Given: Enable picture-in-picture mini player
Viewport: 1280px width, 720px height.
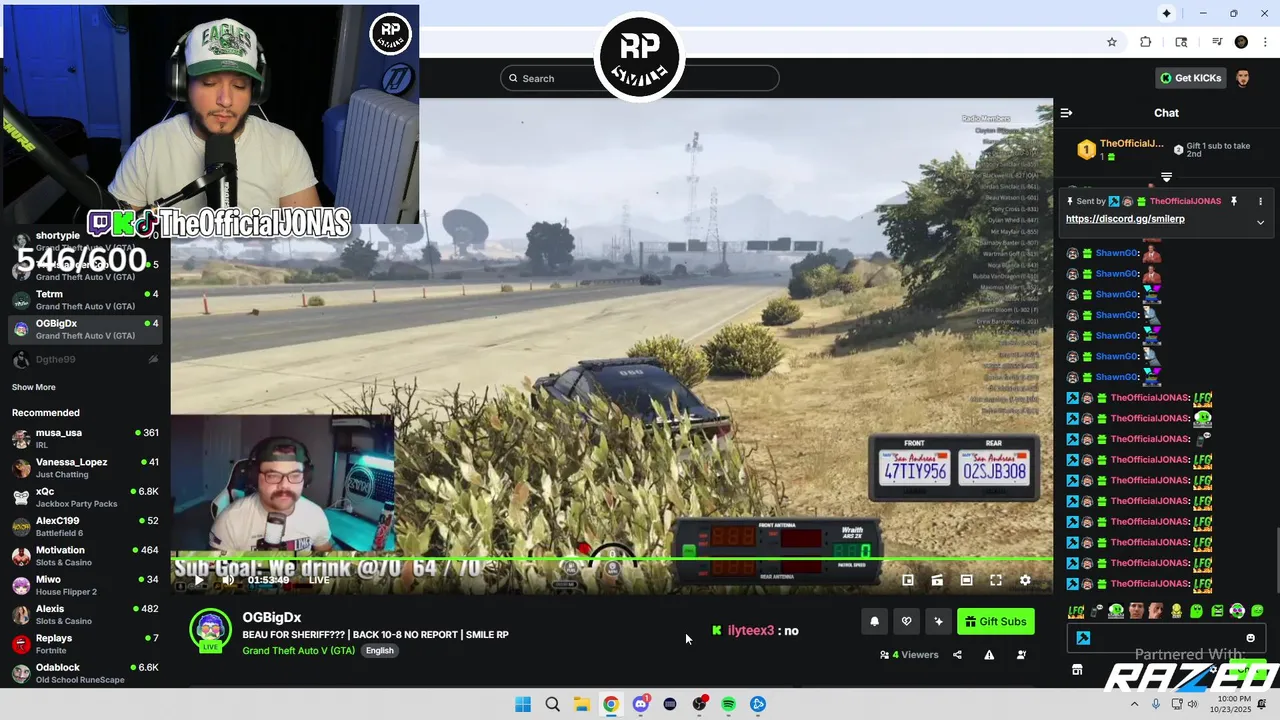Looking at the screenshot, I should (908, 580).
